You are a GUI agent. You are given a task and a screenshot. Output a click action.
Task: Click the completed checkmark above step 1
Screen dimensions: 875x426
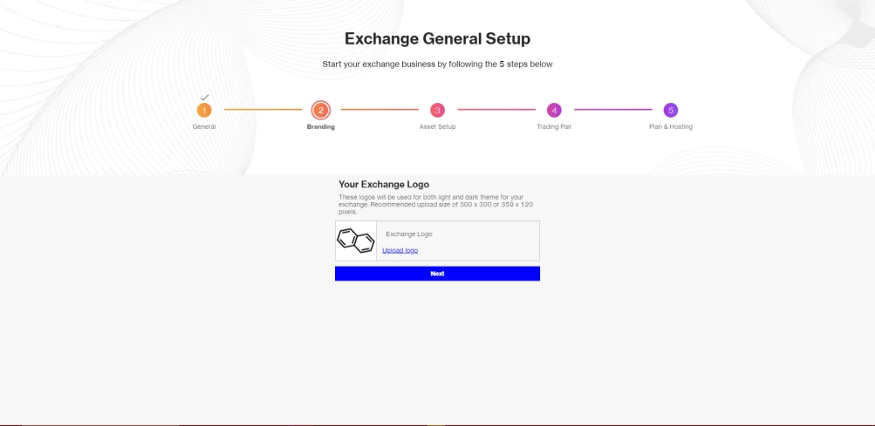point(204,97)
